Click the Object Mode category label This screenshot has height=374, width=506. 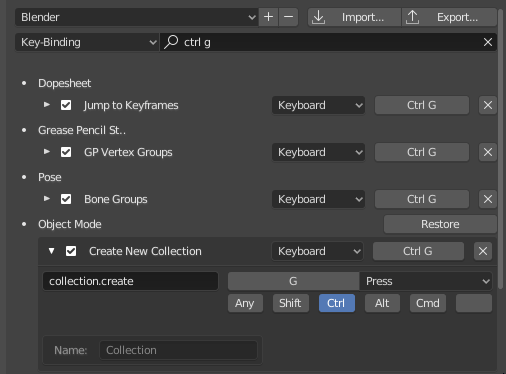point(70,224)
